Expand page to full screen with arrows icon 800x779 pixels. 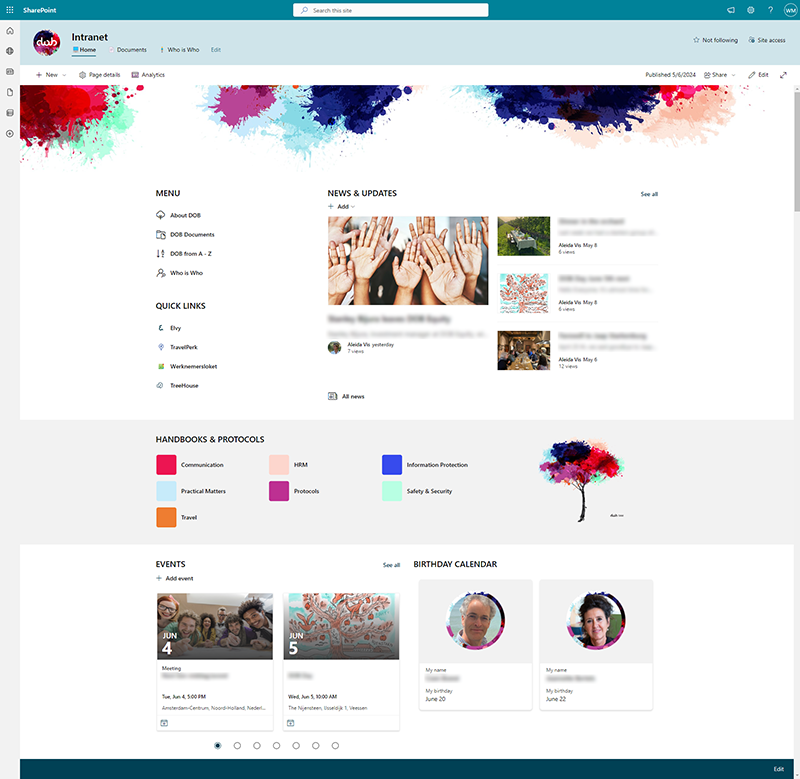(783, 75)
